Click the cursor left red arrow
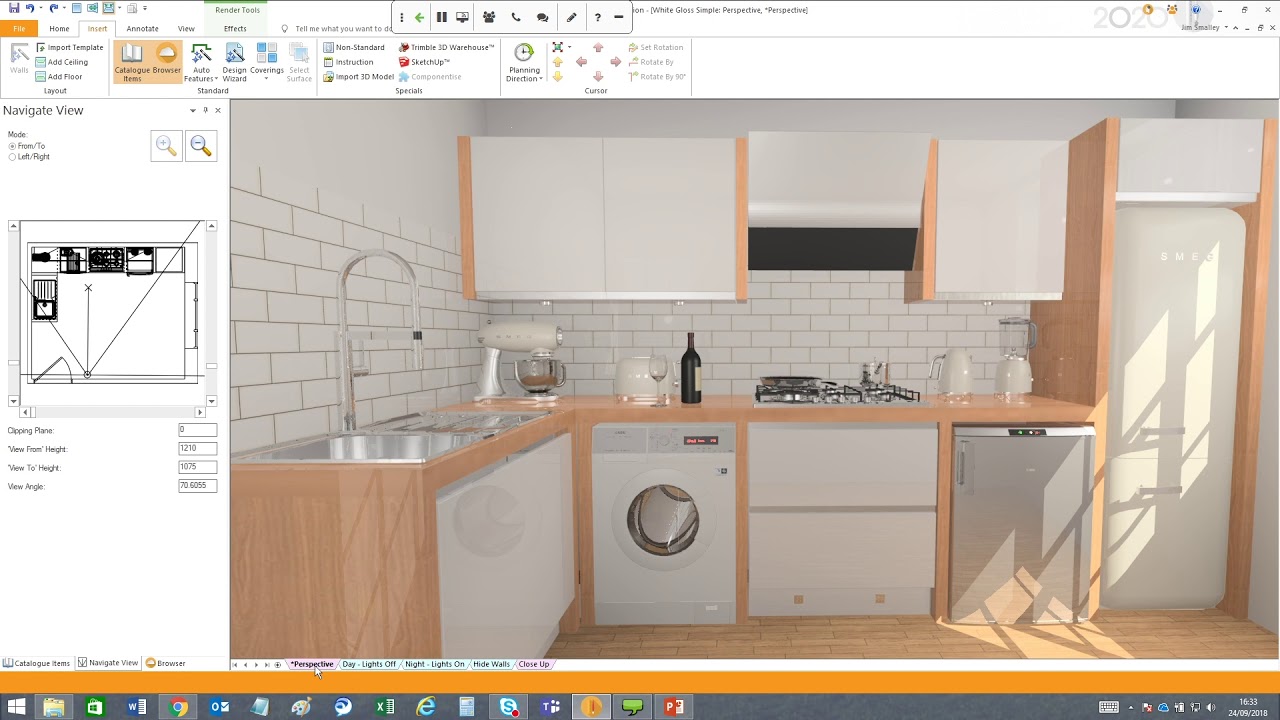This screenshot has height=720, width=1280. pos(581,62)
